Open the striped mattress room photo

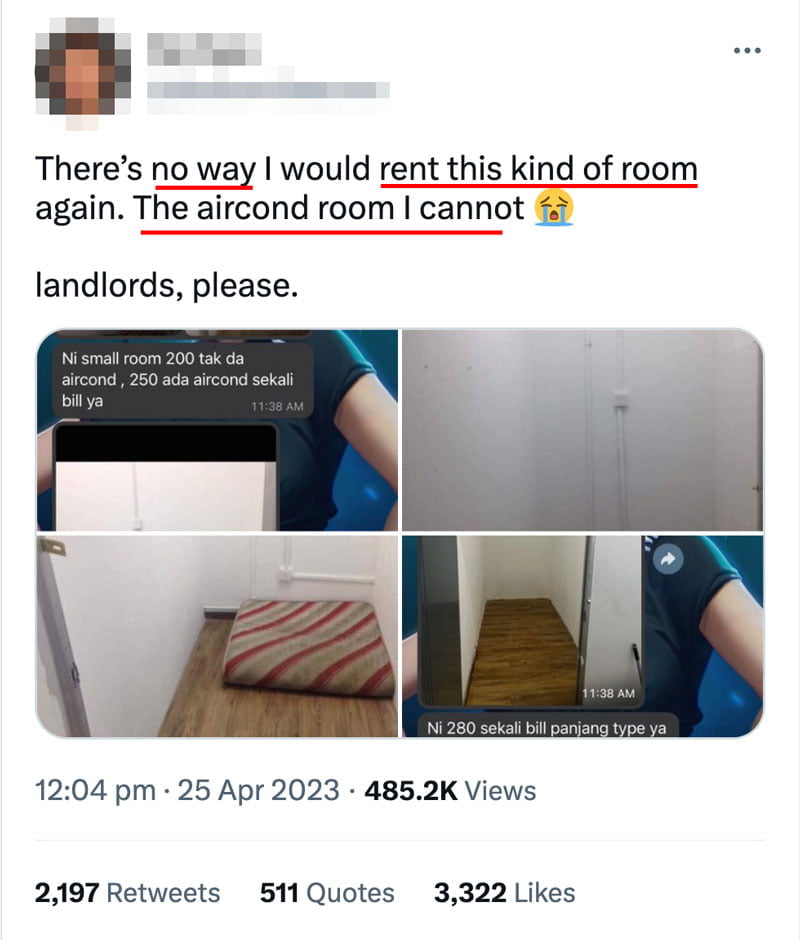coord(217,636)
